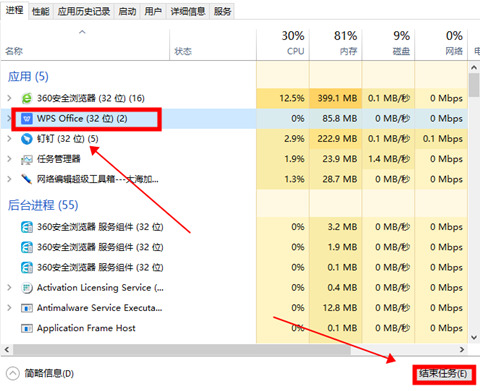The height and width of the screenshot is (391, 480).
Task: Switch to the 用户 tab
Action: pyautogui.click(x=153, y=12)
